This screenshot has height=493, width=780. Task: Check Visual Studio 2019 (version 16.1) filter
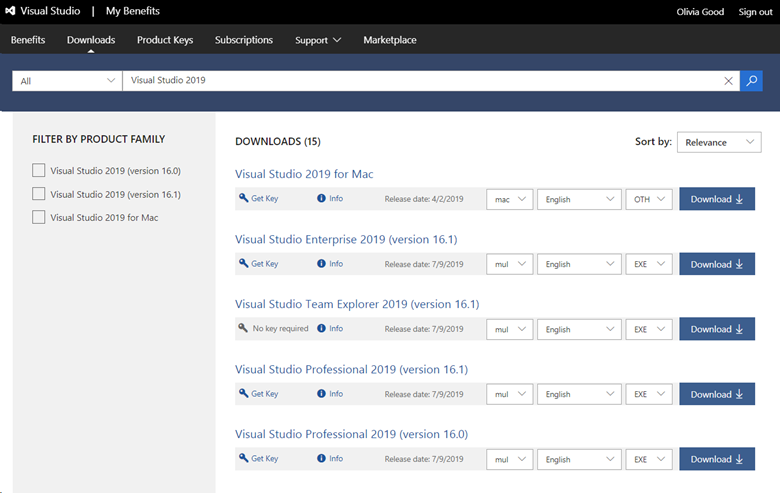pos(39,194)
